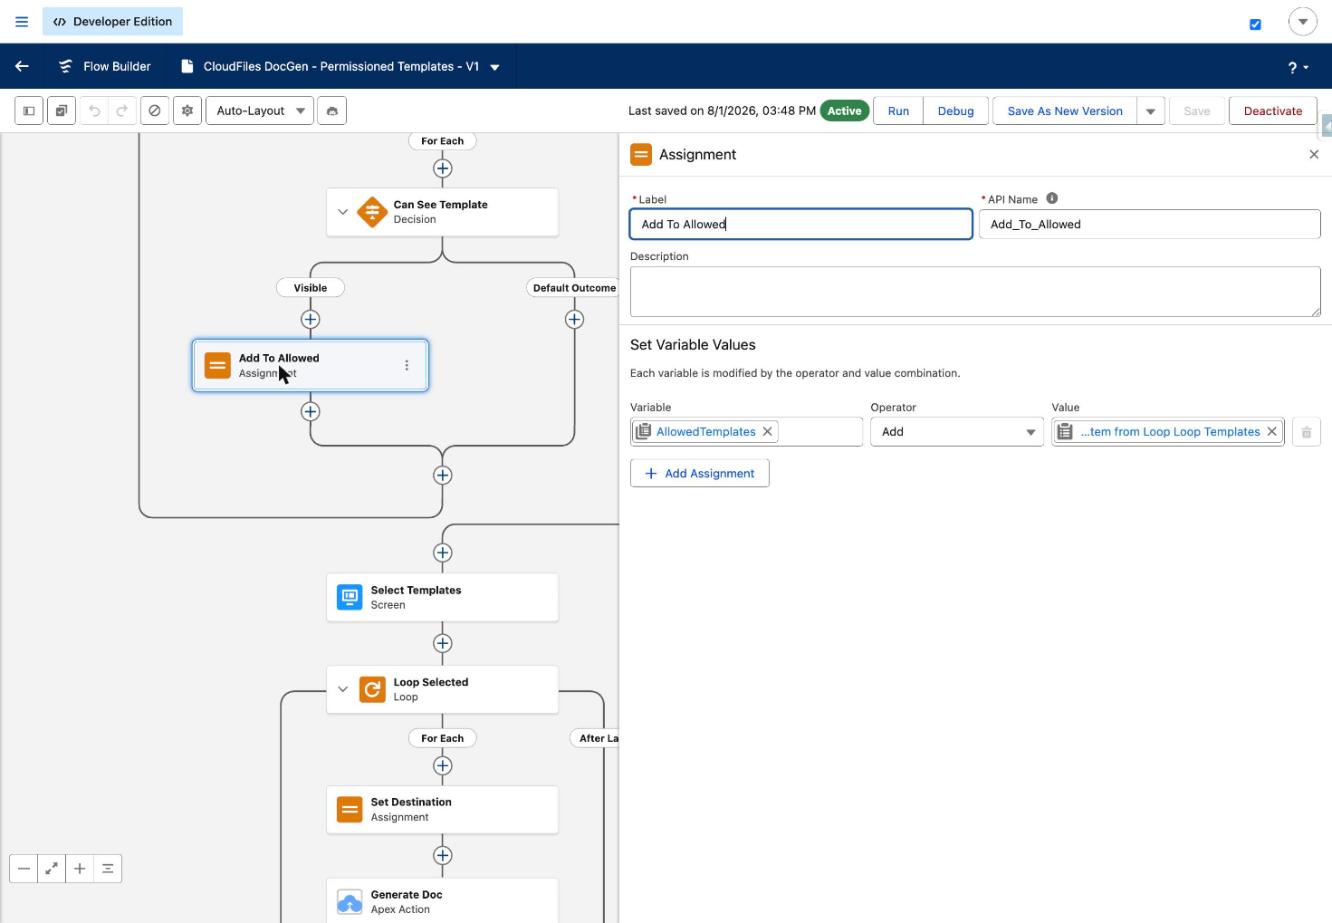Open the hamburger navigation menu
1332x923 pixels.
point(21,21)
